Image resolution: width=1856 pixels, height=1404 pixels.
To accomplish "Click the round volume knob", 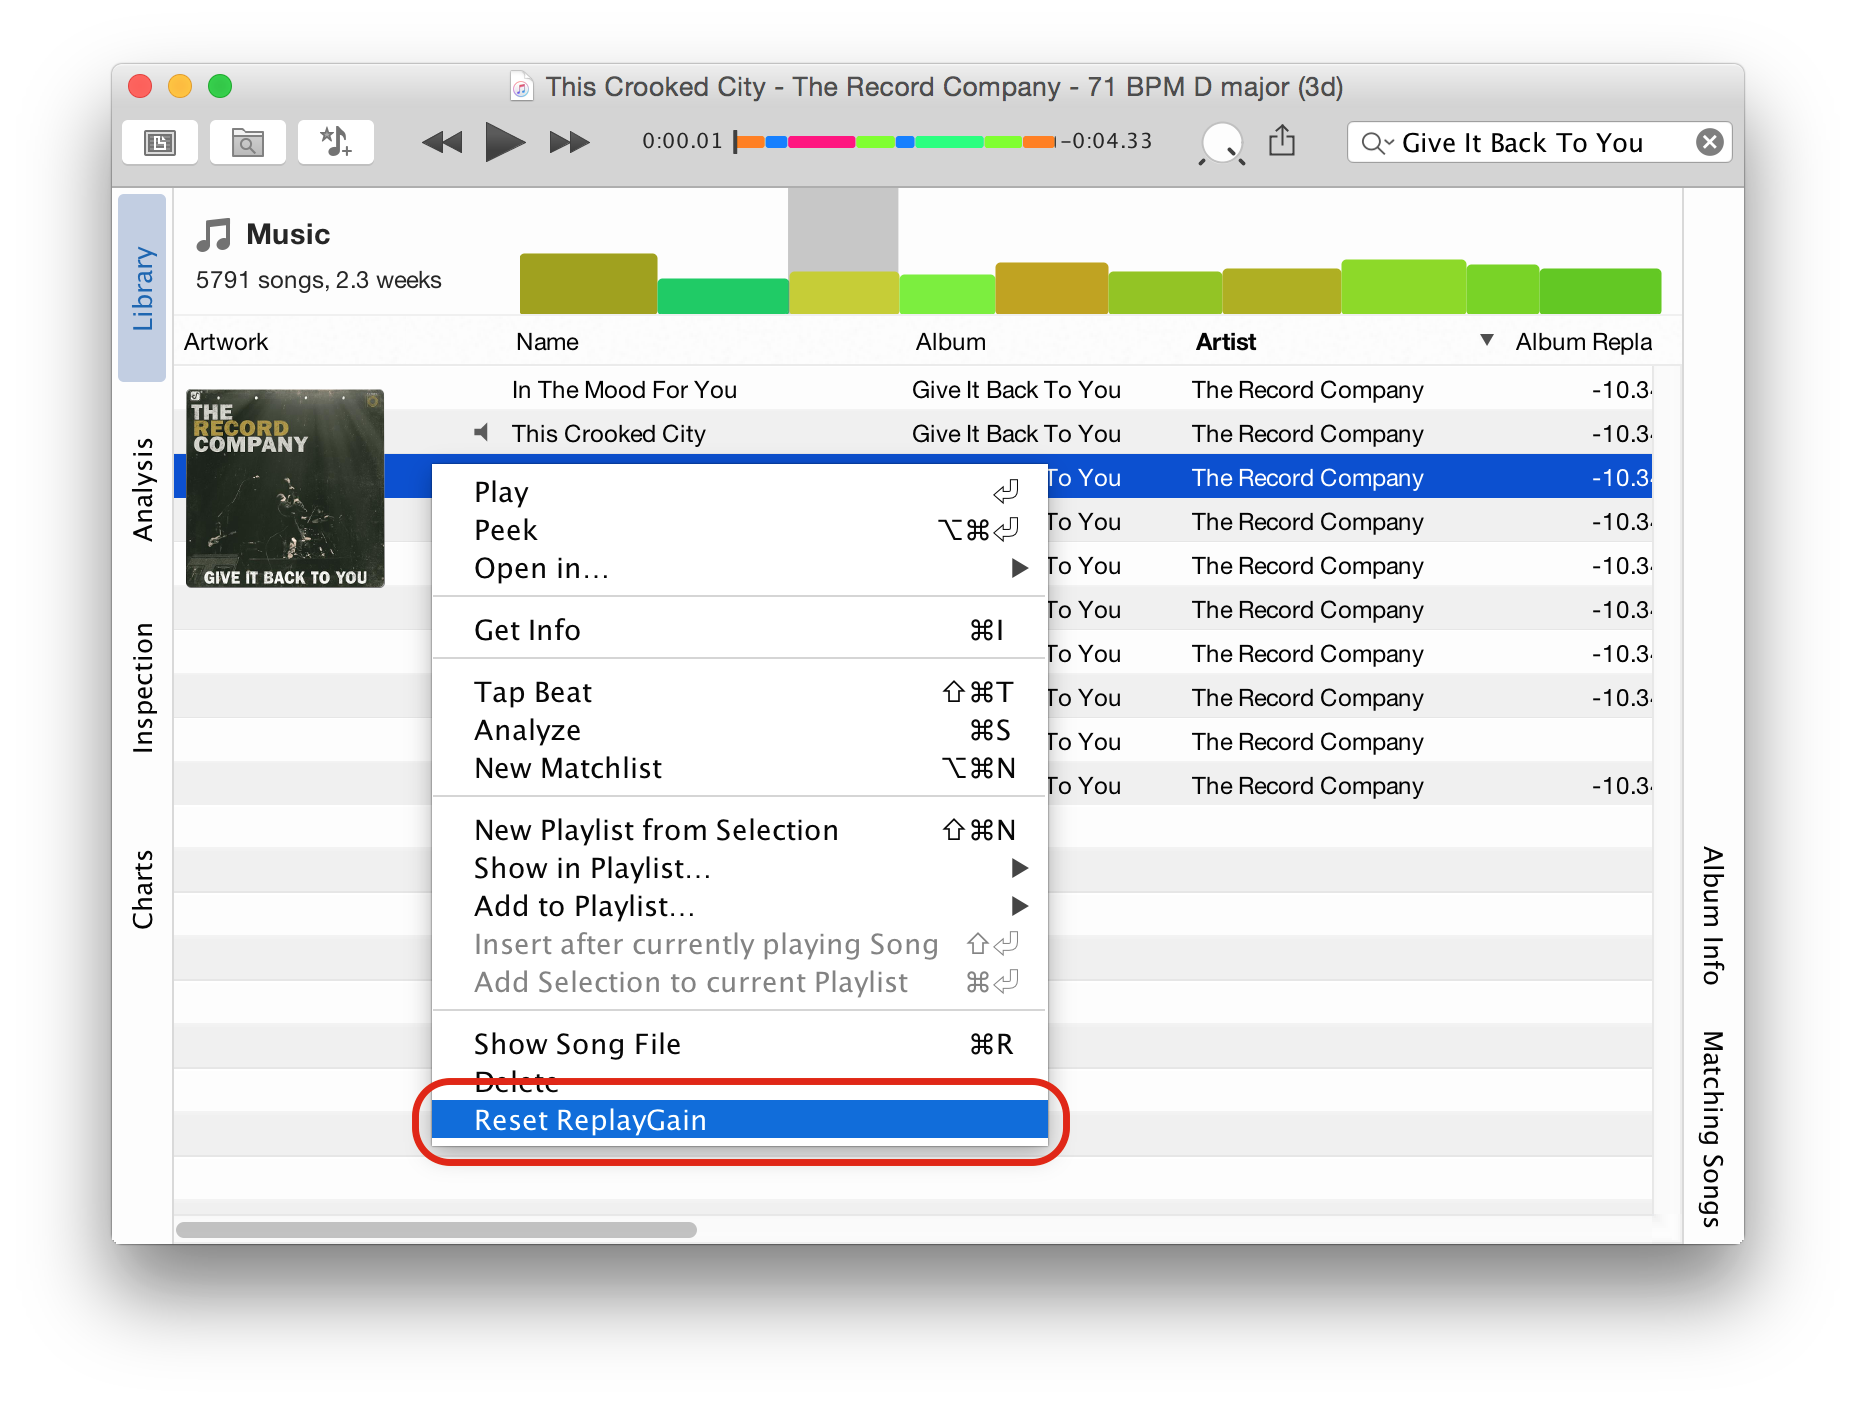I will coord(1221,143).
